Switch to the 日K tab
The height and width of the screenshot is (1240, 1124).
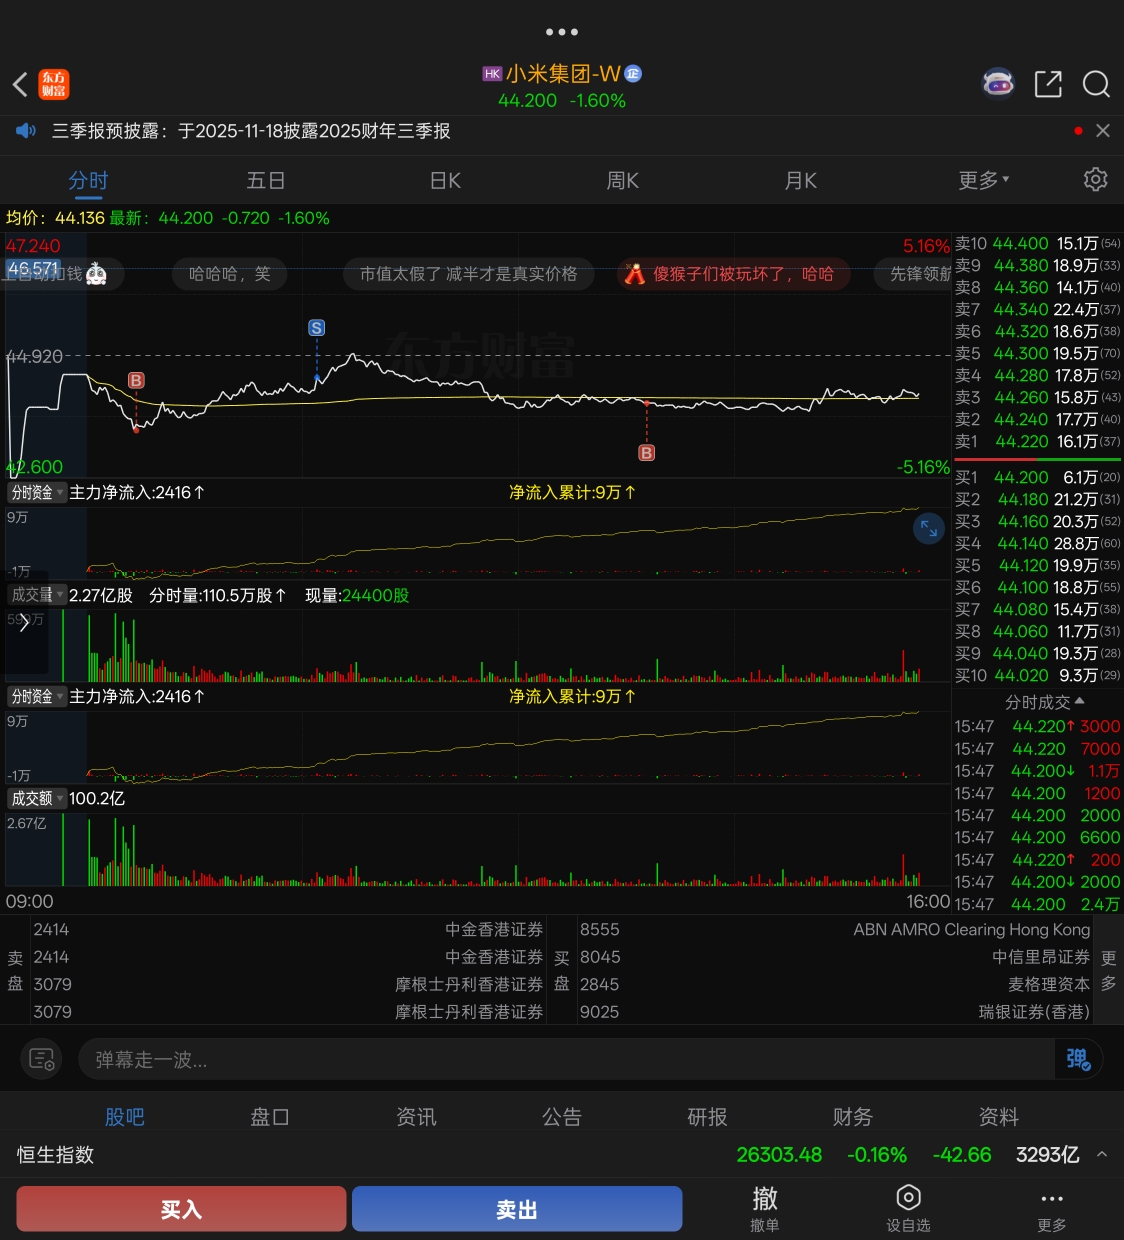click(x=445, y=181)
